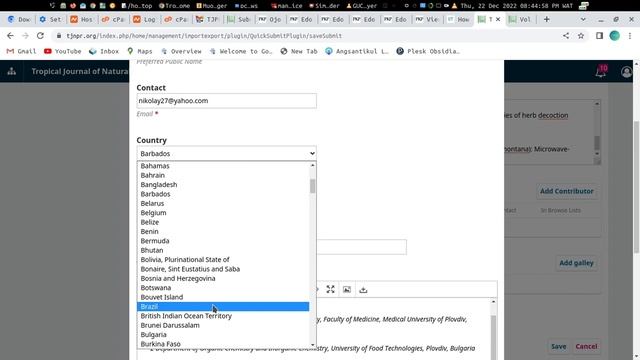Select Benin in country list
Screen dimensions: 640x360
point(223,231)
